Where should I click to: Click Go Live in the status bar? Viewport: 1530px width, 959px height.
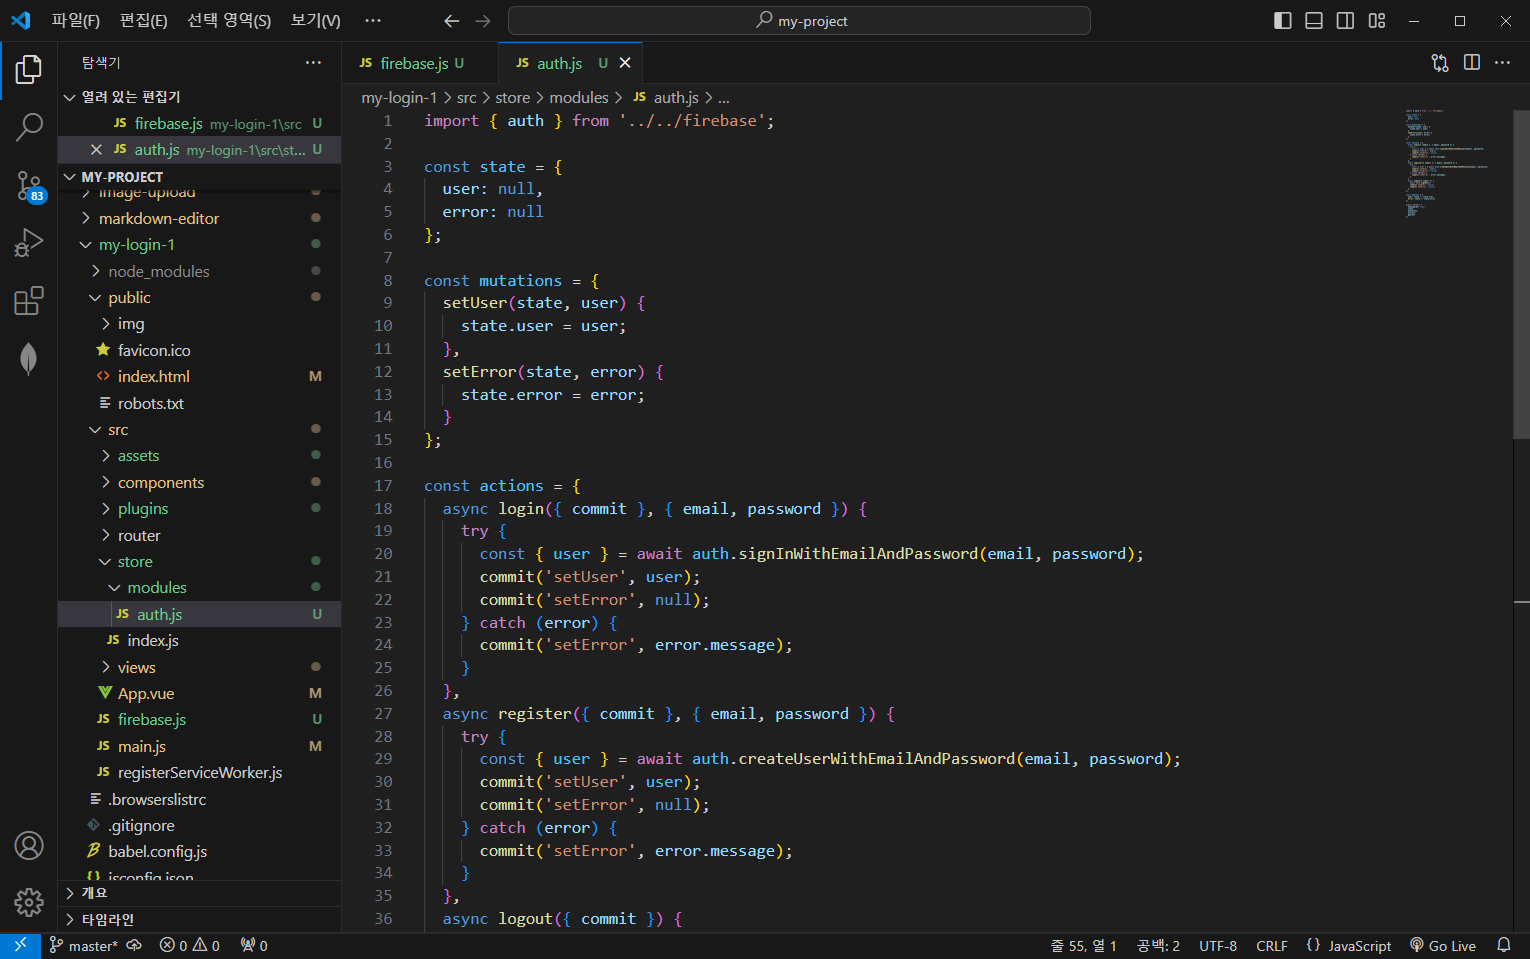point(1443,946)
